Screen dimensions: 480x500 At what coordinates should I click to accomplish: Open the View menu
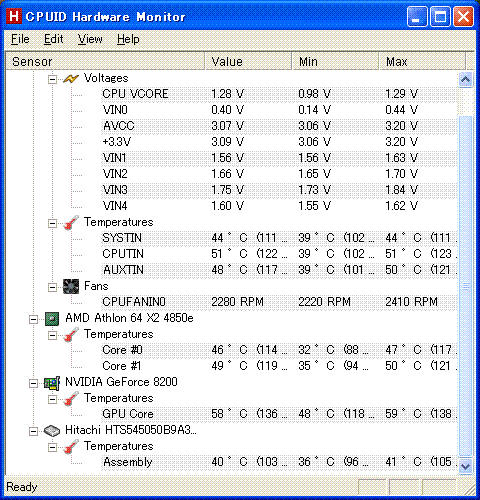pyautogui.click(x=90, y=39)
